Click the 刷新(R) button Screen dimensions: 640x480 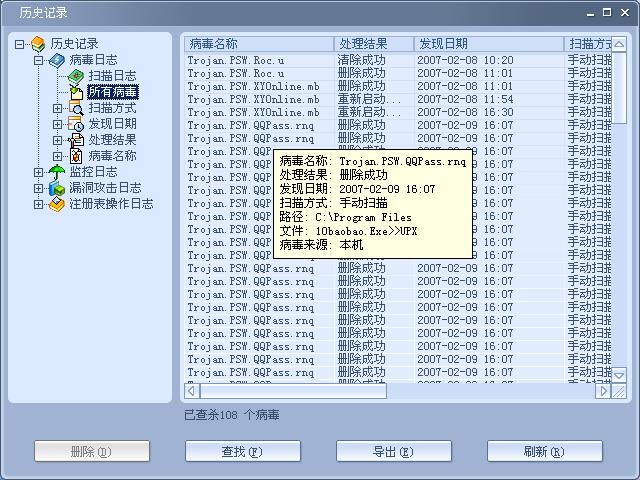545,451
